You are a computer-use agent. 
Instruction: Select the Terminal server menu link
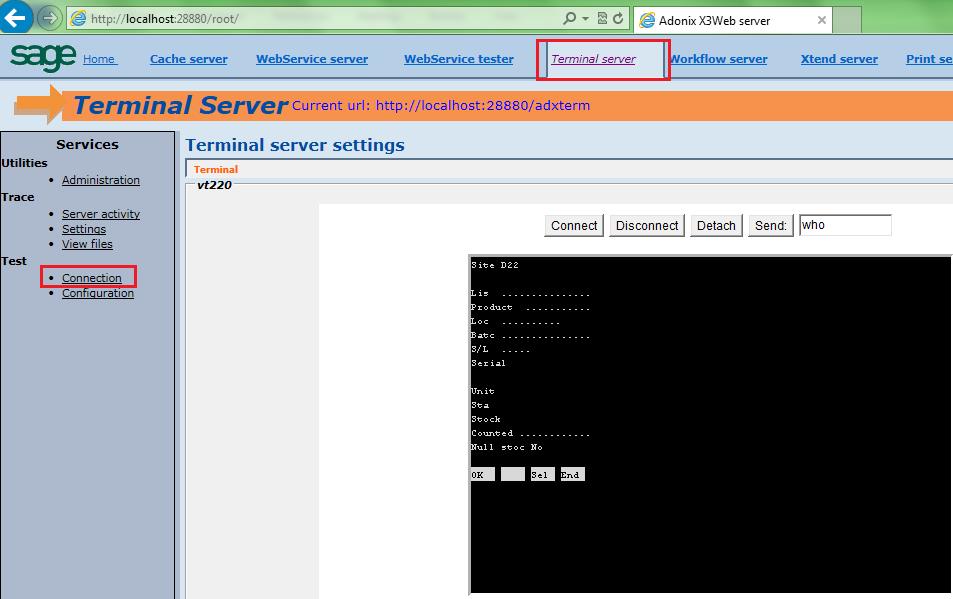593,59
